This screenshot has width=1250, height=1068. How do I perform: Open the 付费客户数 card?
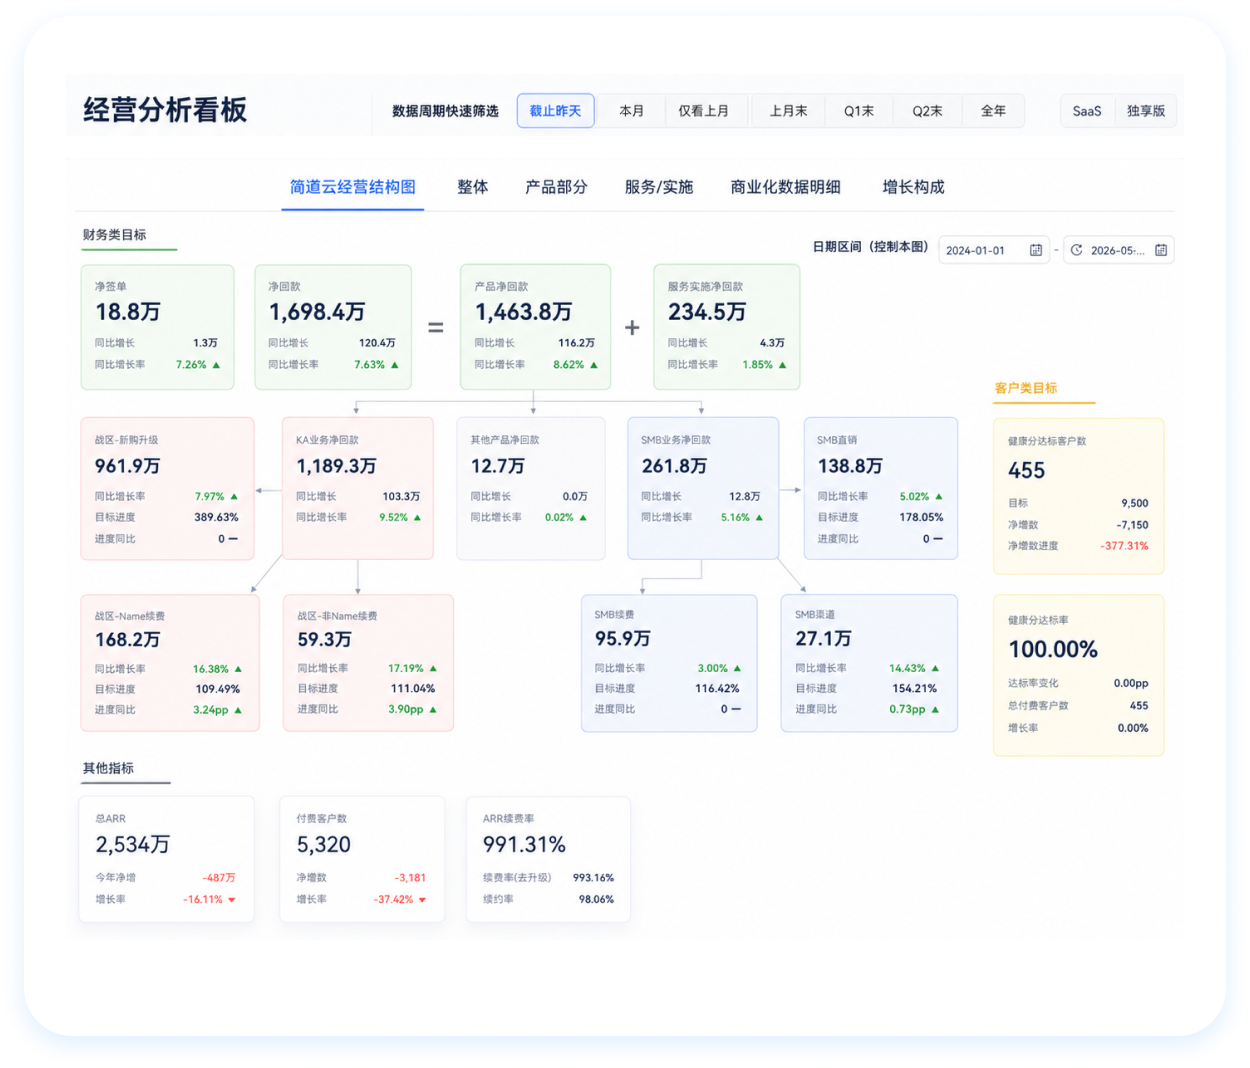362,859
